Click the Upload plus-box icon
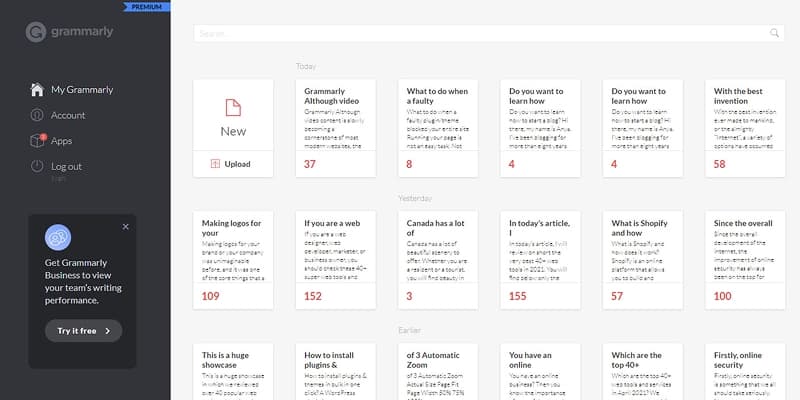 tap(215, 164)
